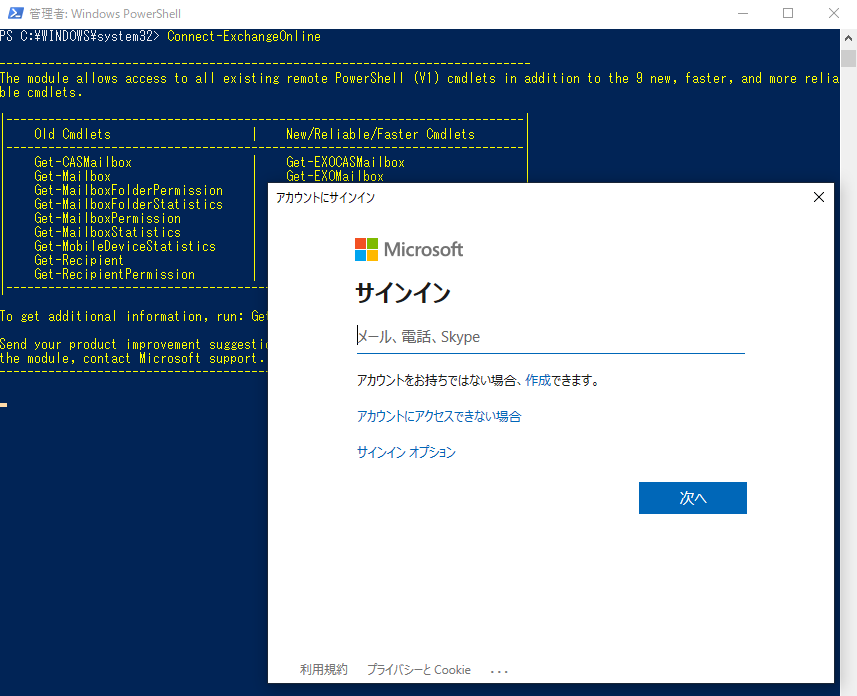Open more options via the ellipsis icon
This screenshot has height=696, width=857.
498,670
